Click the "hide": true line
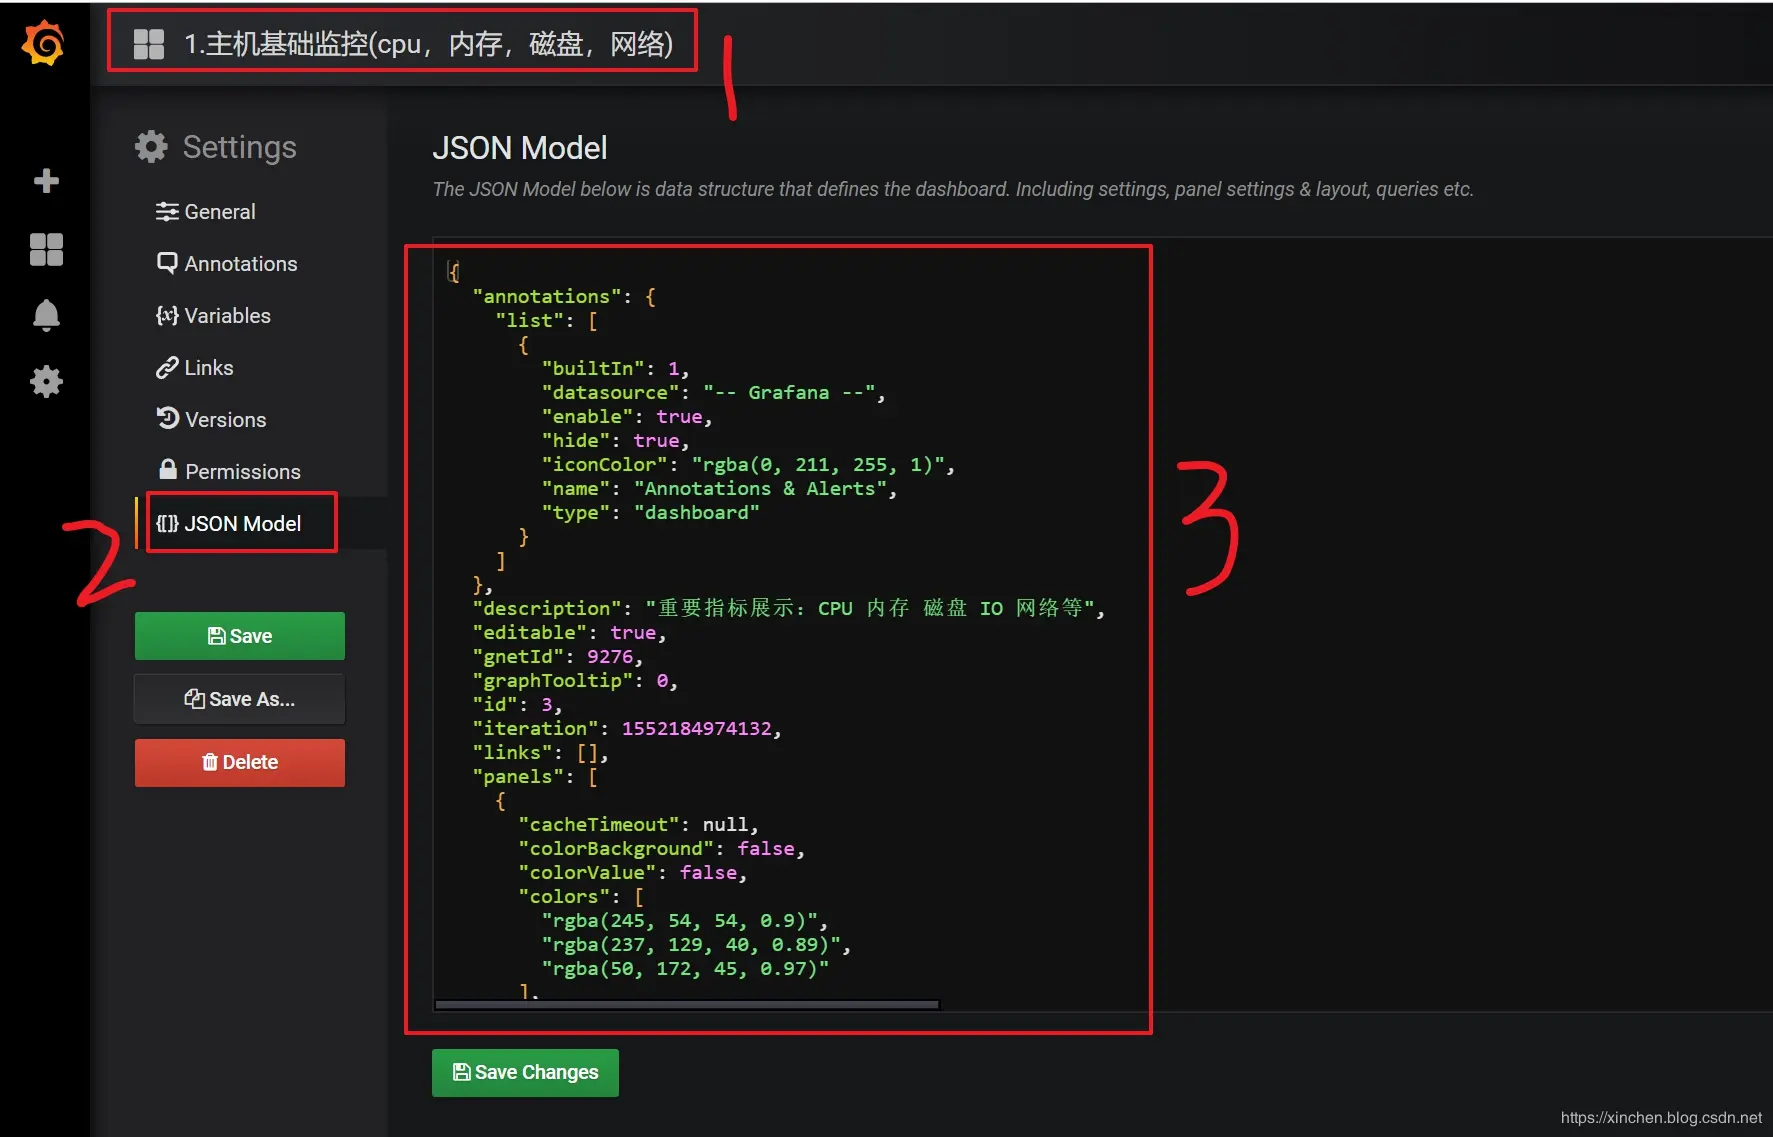Viewport: 1773px width, 1137px height. [x=615, y=440]
